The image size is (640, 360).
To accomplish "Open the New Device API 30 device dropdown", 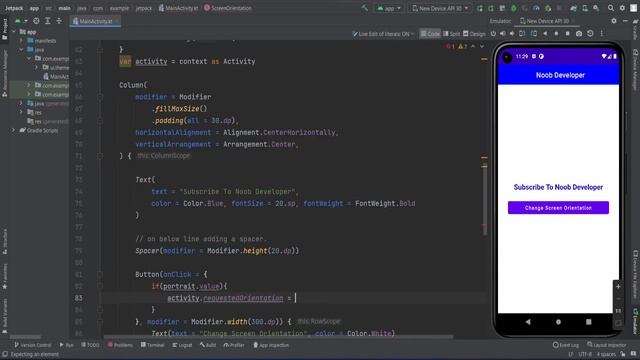I will pyautogui.click(x=440, y=8).
